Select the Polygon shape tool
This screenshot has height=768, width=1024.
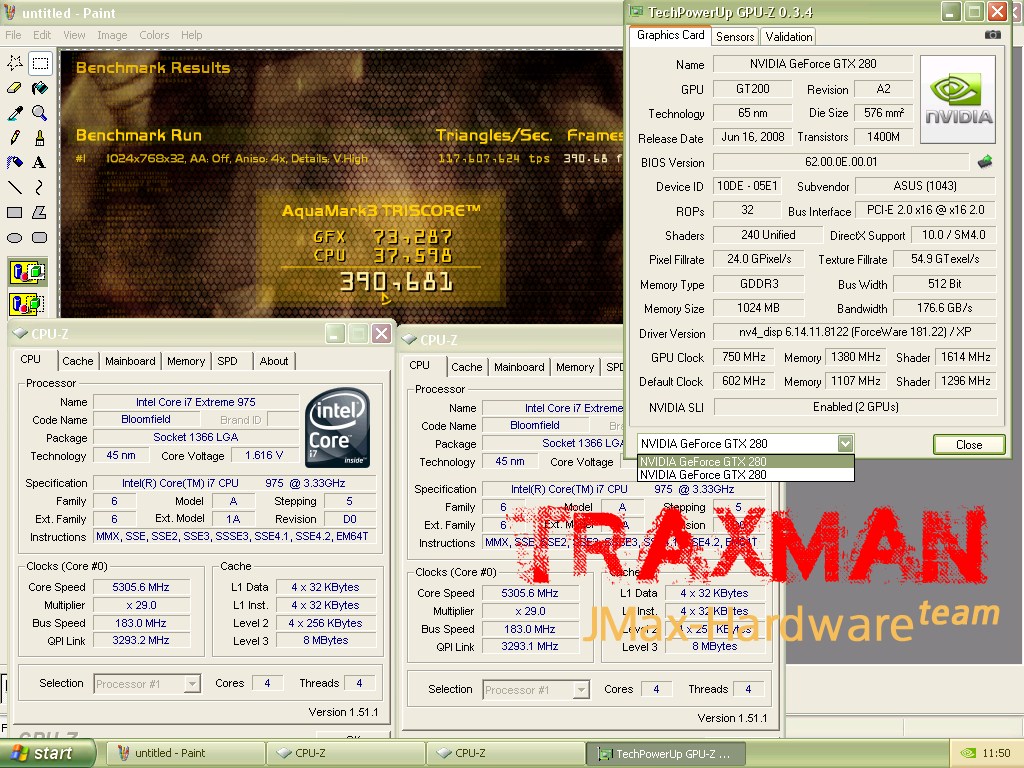coord(40,213)
